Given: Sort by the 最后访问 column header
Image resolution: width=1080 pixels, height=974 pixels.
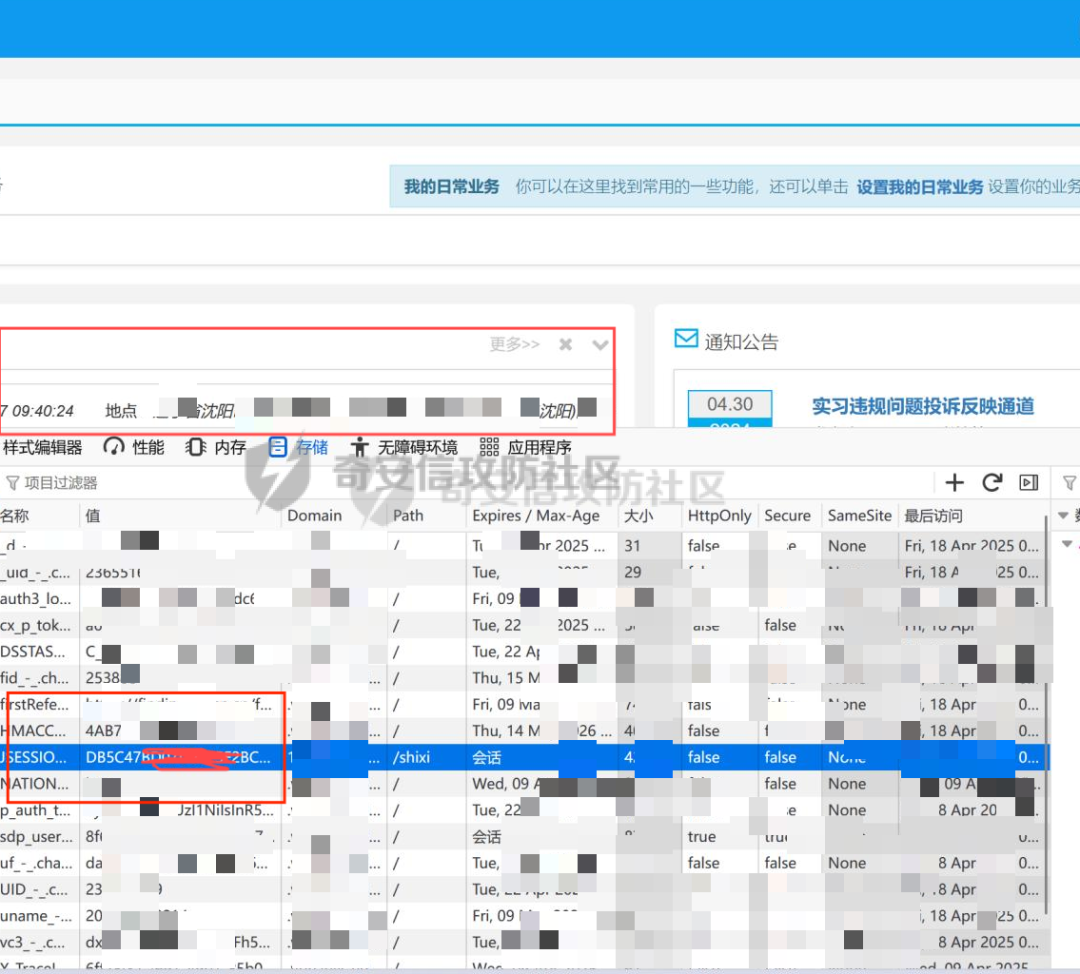Looking at the screenshot, I should click(971, 516).
